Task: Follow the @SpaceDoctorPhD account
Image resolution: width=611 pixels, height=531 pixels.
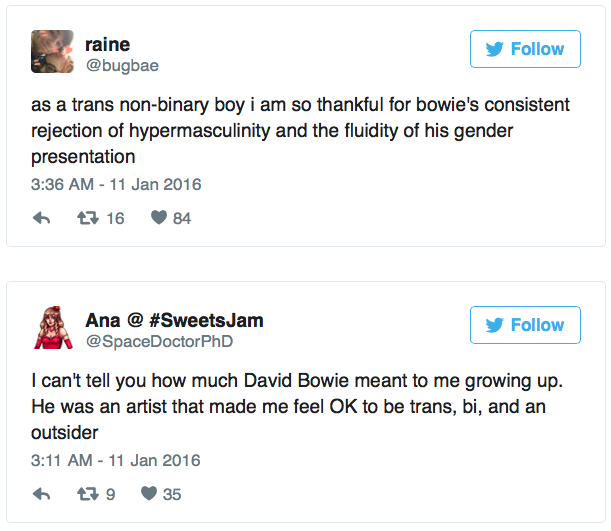Action: [x=525, y=325]
